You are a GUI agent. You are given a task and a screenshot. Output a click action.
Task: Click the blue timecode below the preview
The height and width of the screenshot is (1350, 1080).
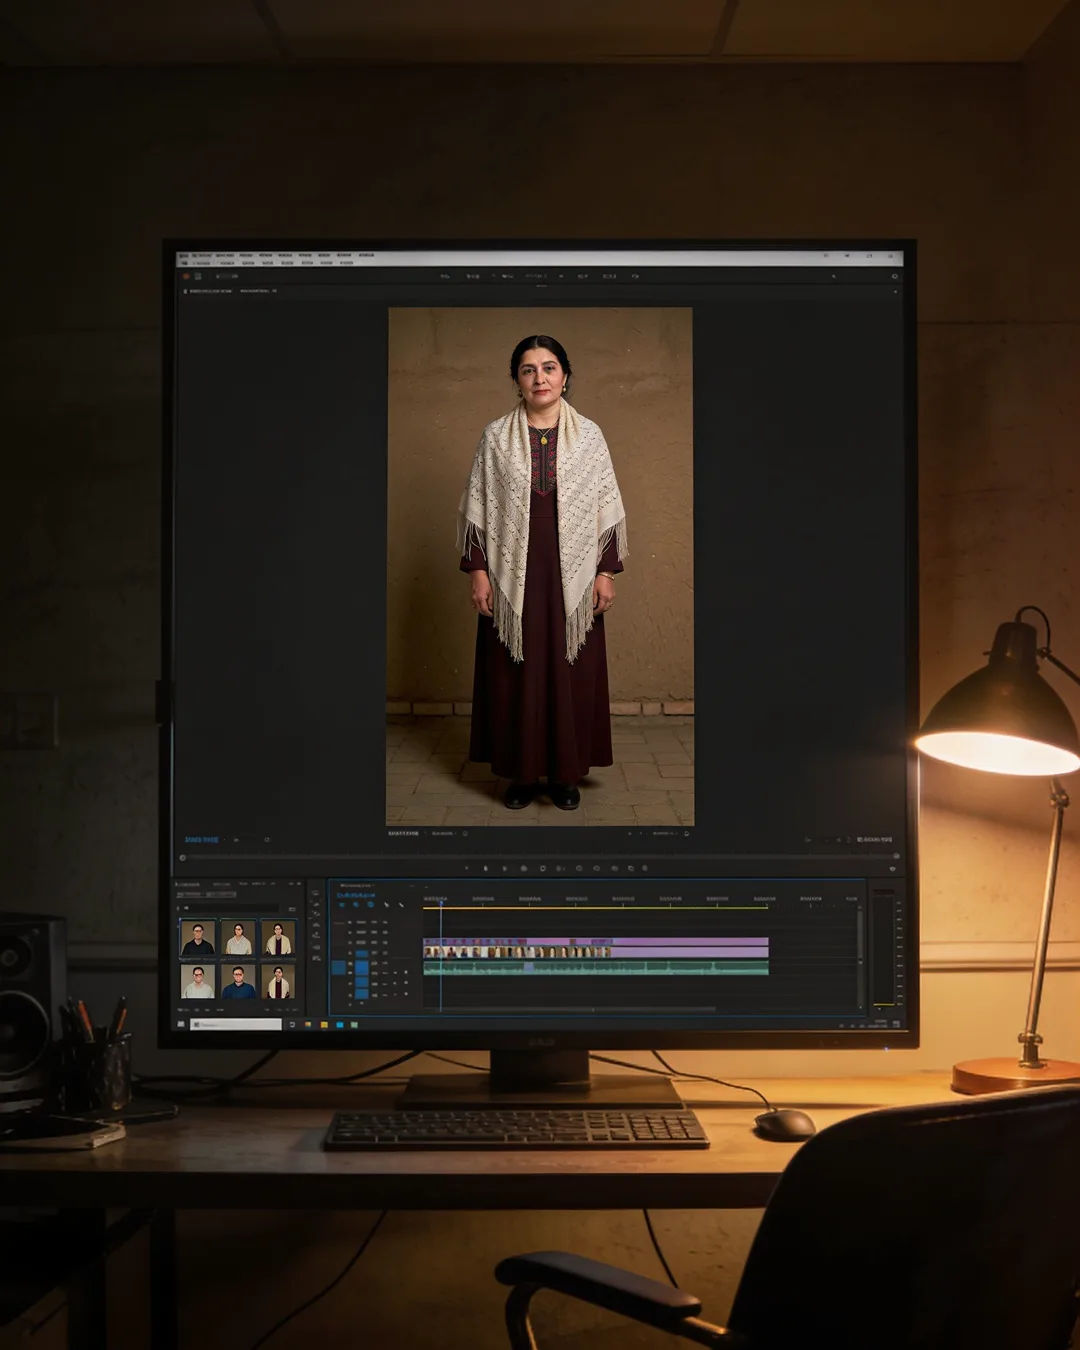click(x=201, y=839)
